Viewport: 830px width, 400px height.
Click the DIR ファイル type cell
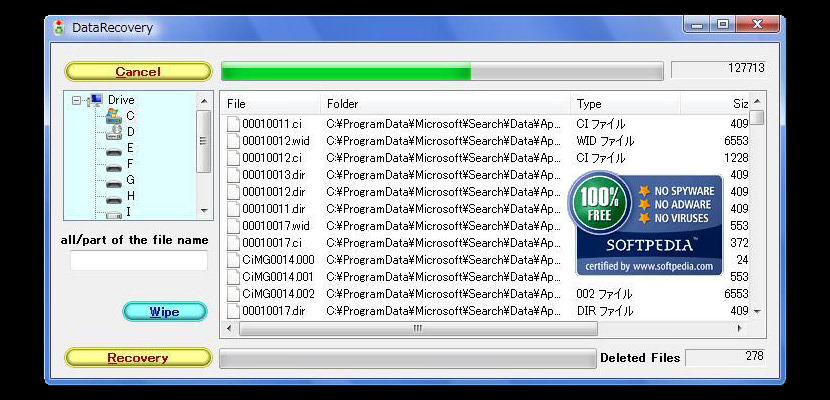tap(605, 311)
